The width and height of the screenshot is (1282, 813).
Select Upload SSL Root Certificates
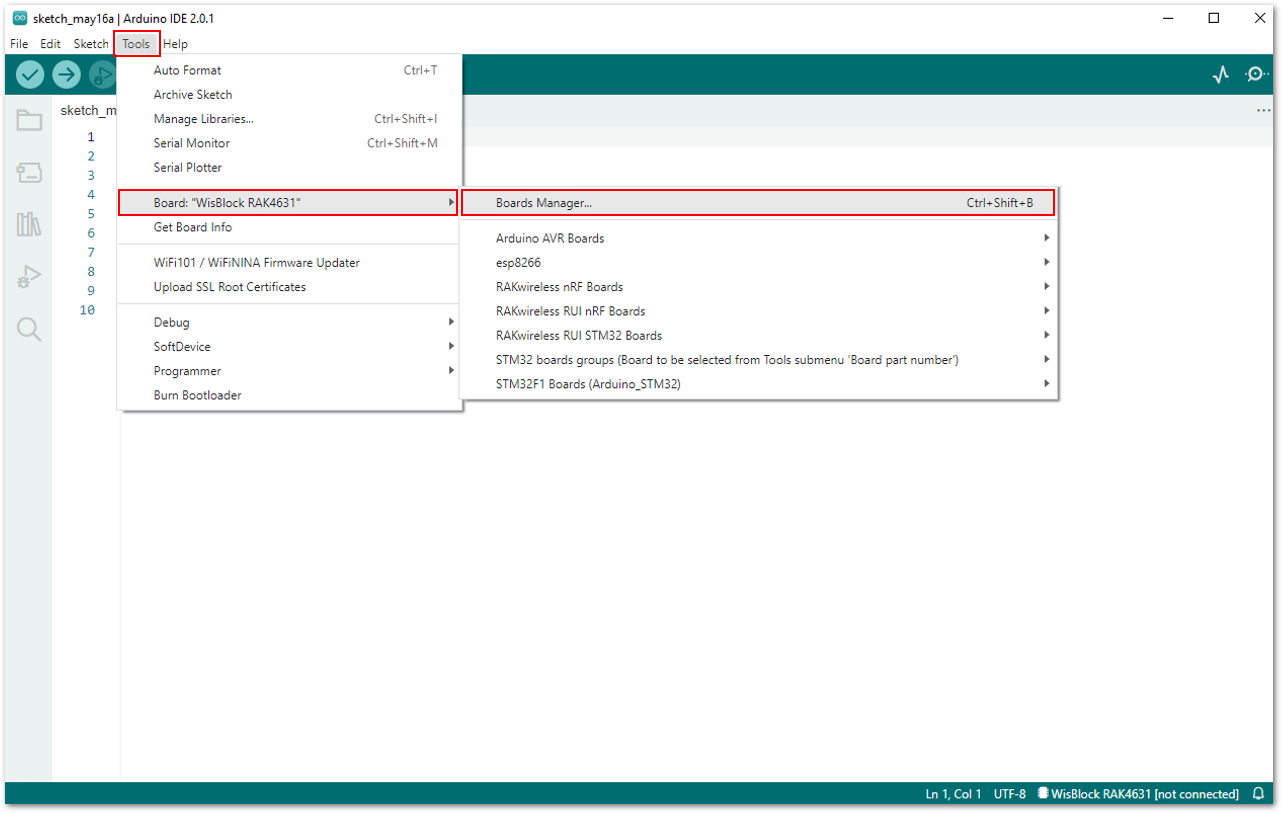289,287
